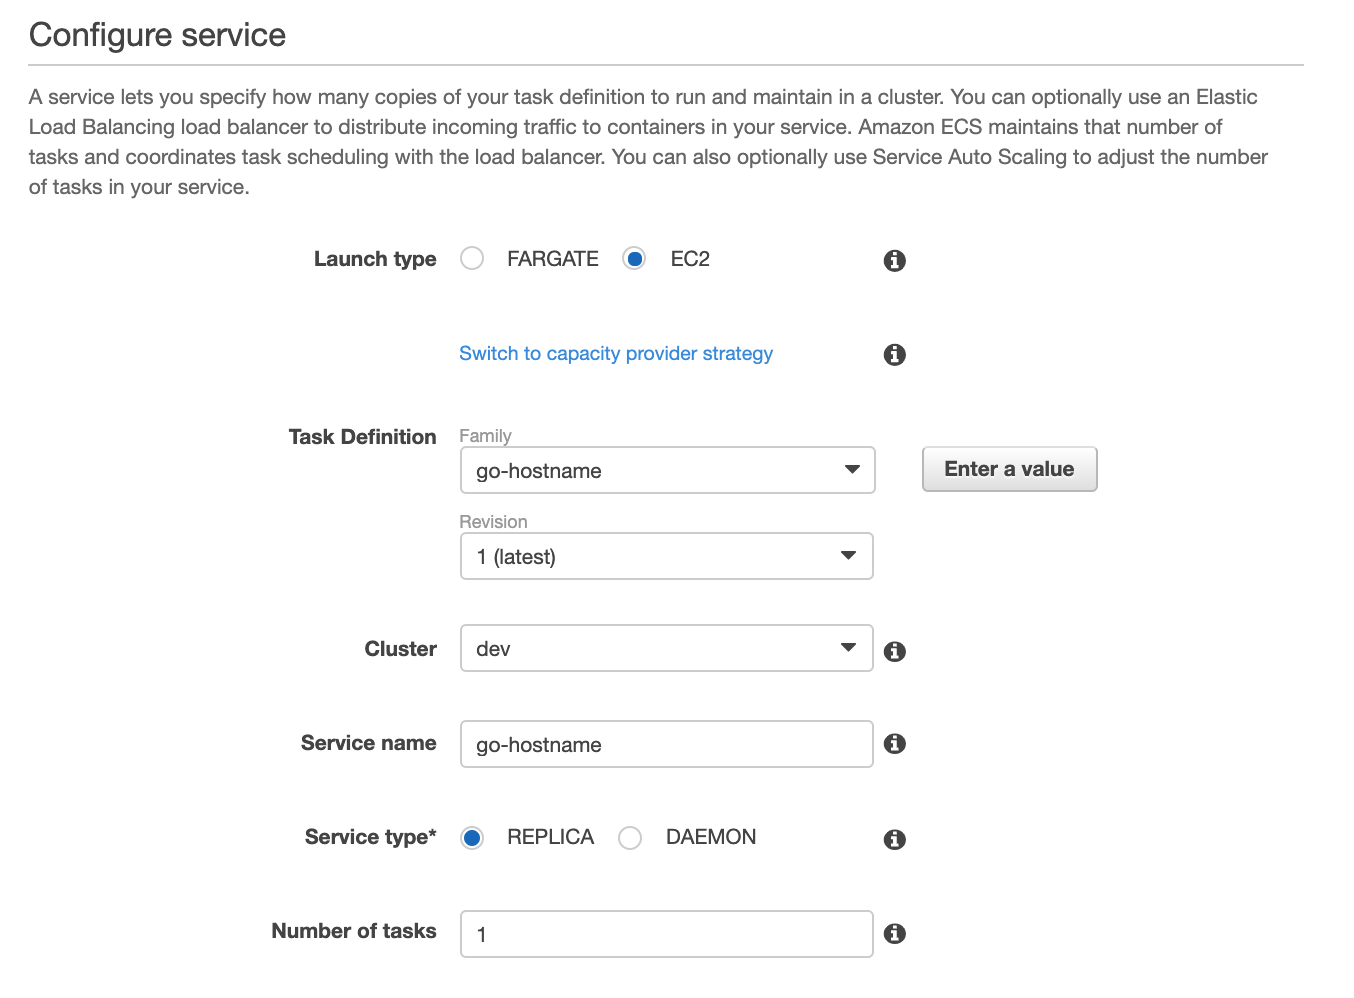The height and width of the screenshot is (998, 1354).
Task: Click the Cluster label
Action: pos(401,649)
